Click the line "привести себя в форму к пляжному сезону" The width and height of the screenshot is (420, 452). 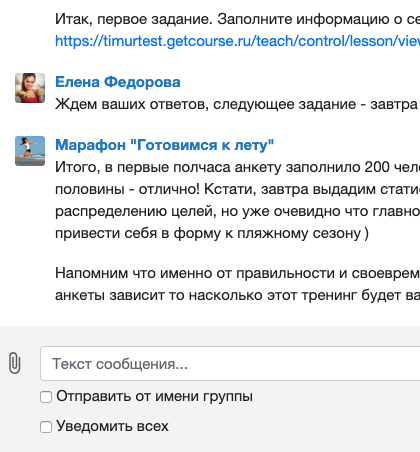[x=212, y=233]
